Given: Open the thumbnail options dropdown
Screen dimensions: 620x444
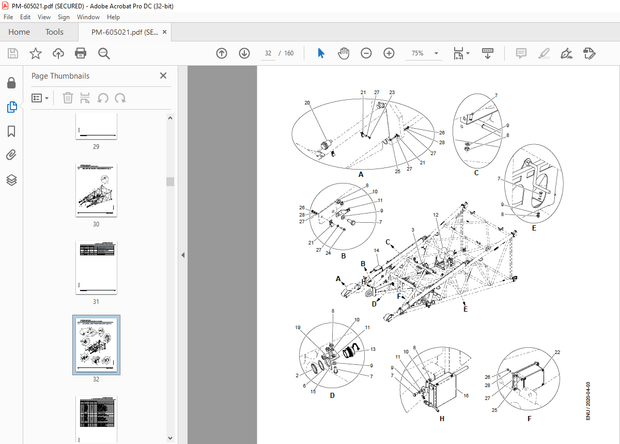Looking at the screenshot, I should pos(40,98).
